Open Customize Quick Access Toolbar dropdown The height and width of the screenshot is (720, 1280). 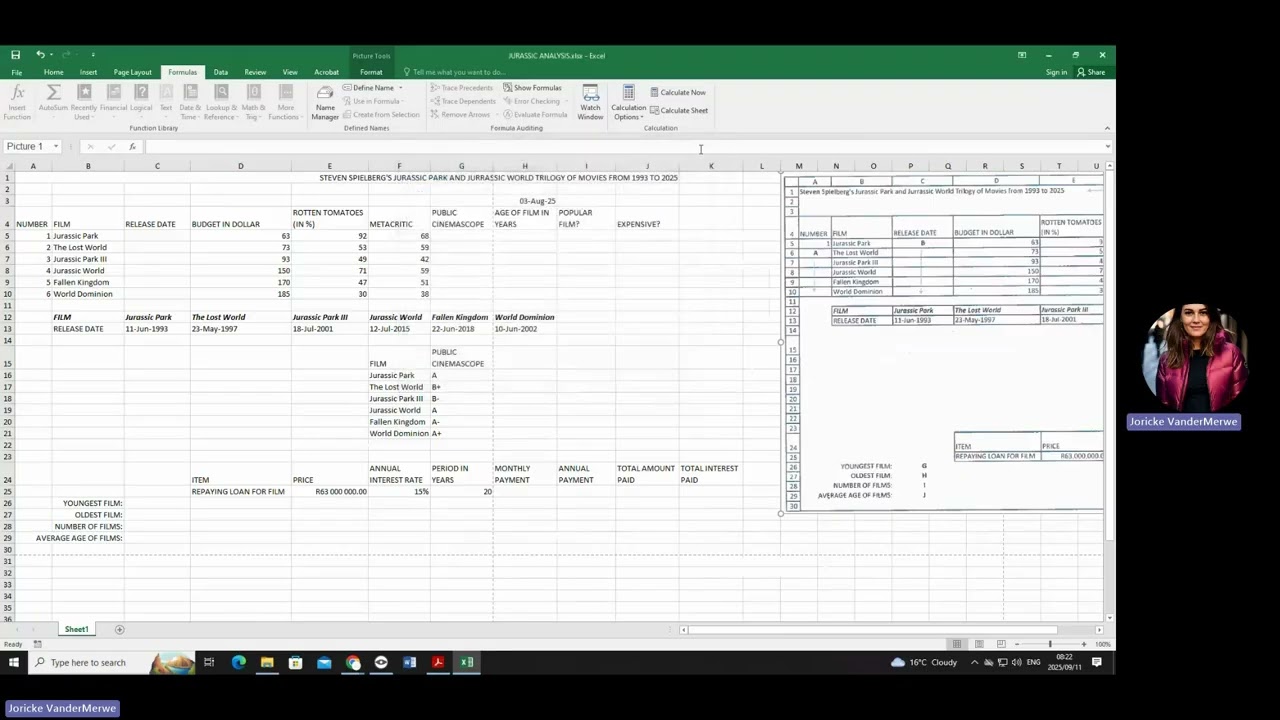(x=93, y=55)
